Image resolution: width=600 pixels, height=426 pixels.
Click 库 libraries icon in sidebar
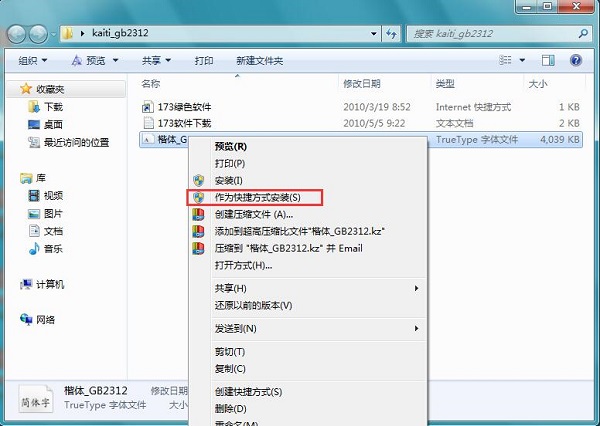[x=26, y=178]
